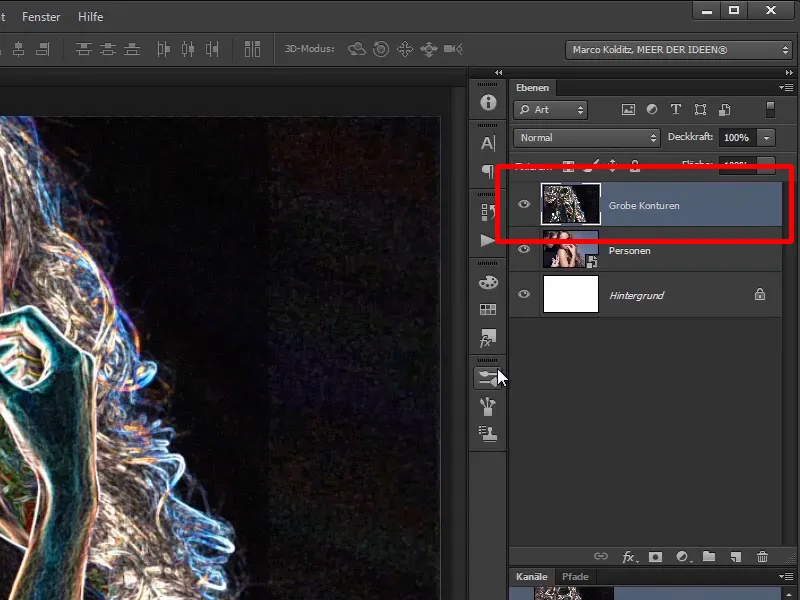
Task: Open the Deckkraft slider dropdown arrow
Action: [766, 138]
